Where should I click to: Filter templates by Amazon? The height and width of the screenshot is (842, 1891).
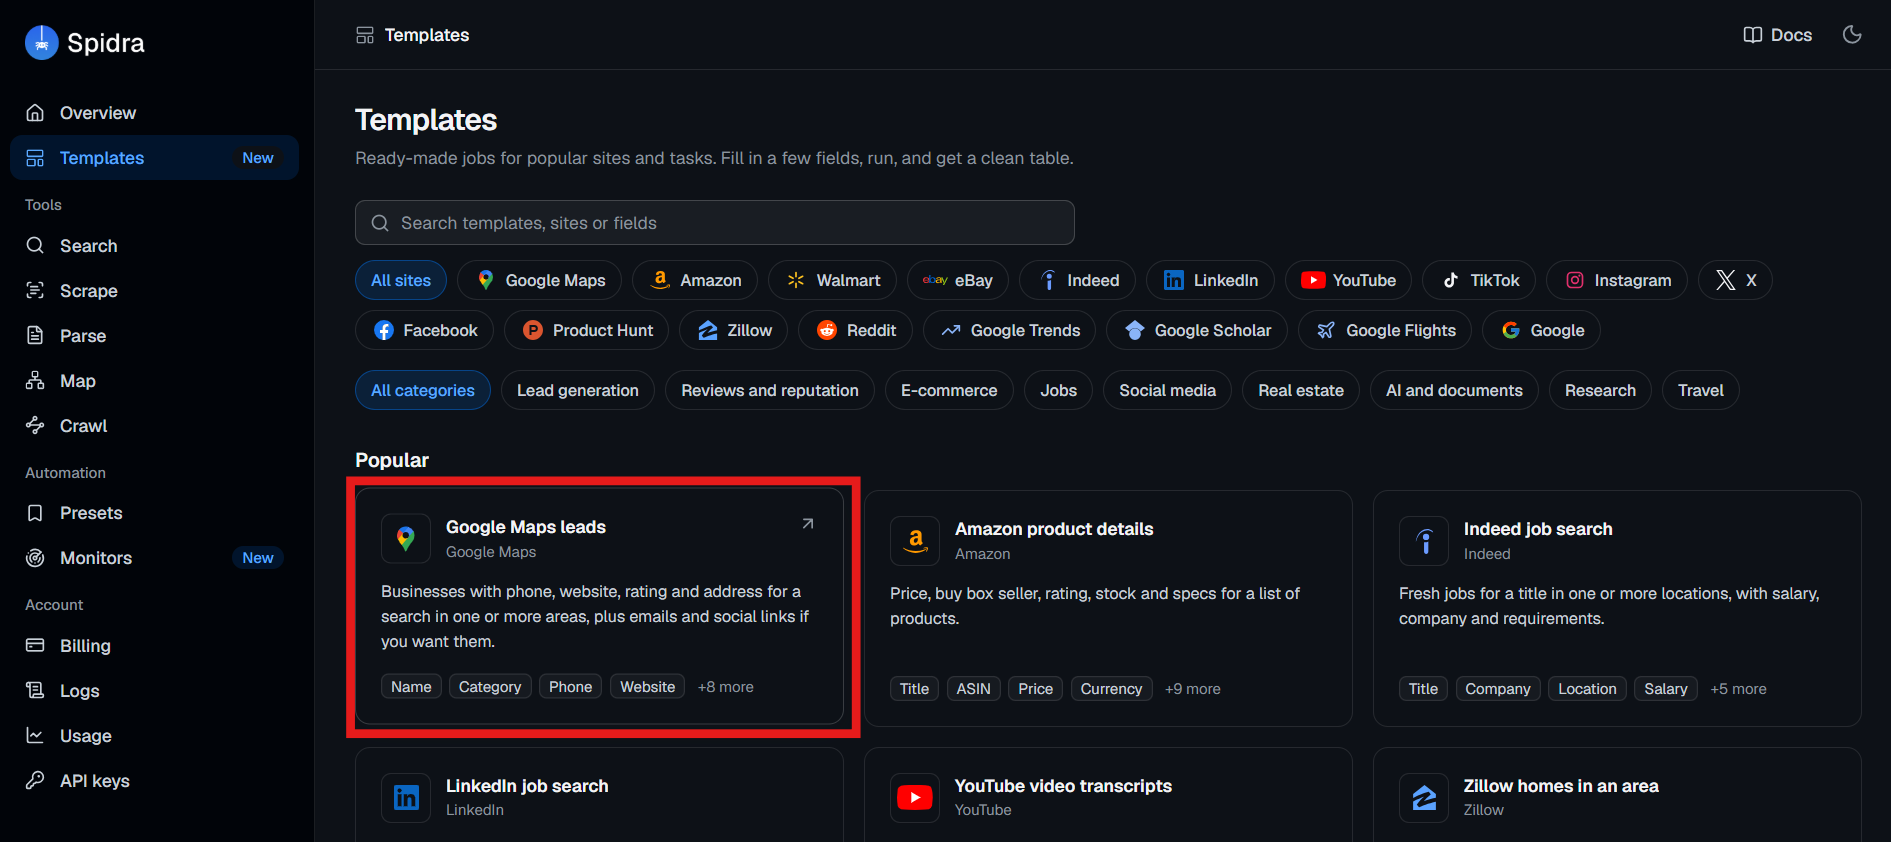(x=695, y=280)
